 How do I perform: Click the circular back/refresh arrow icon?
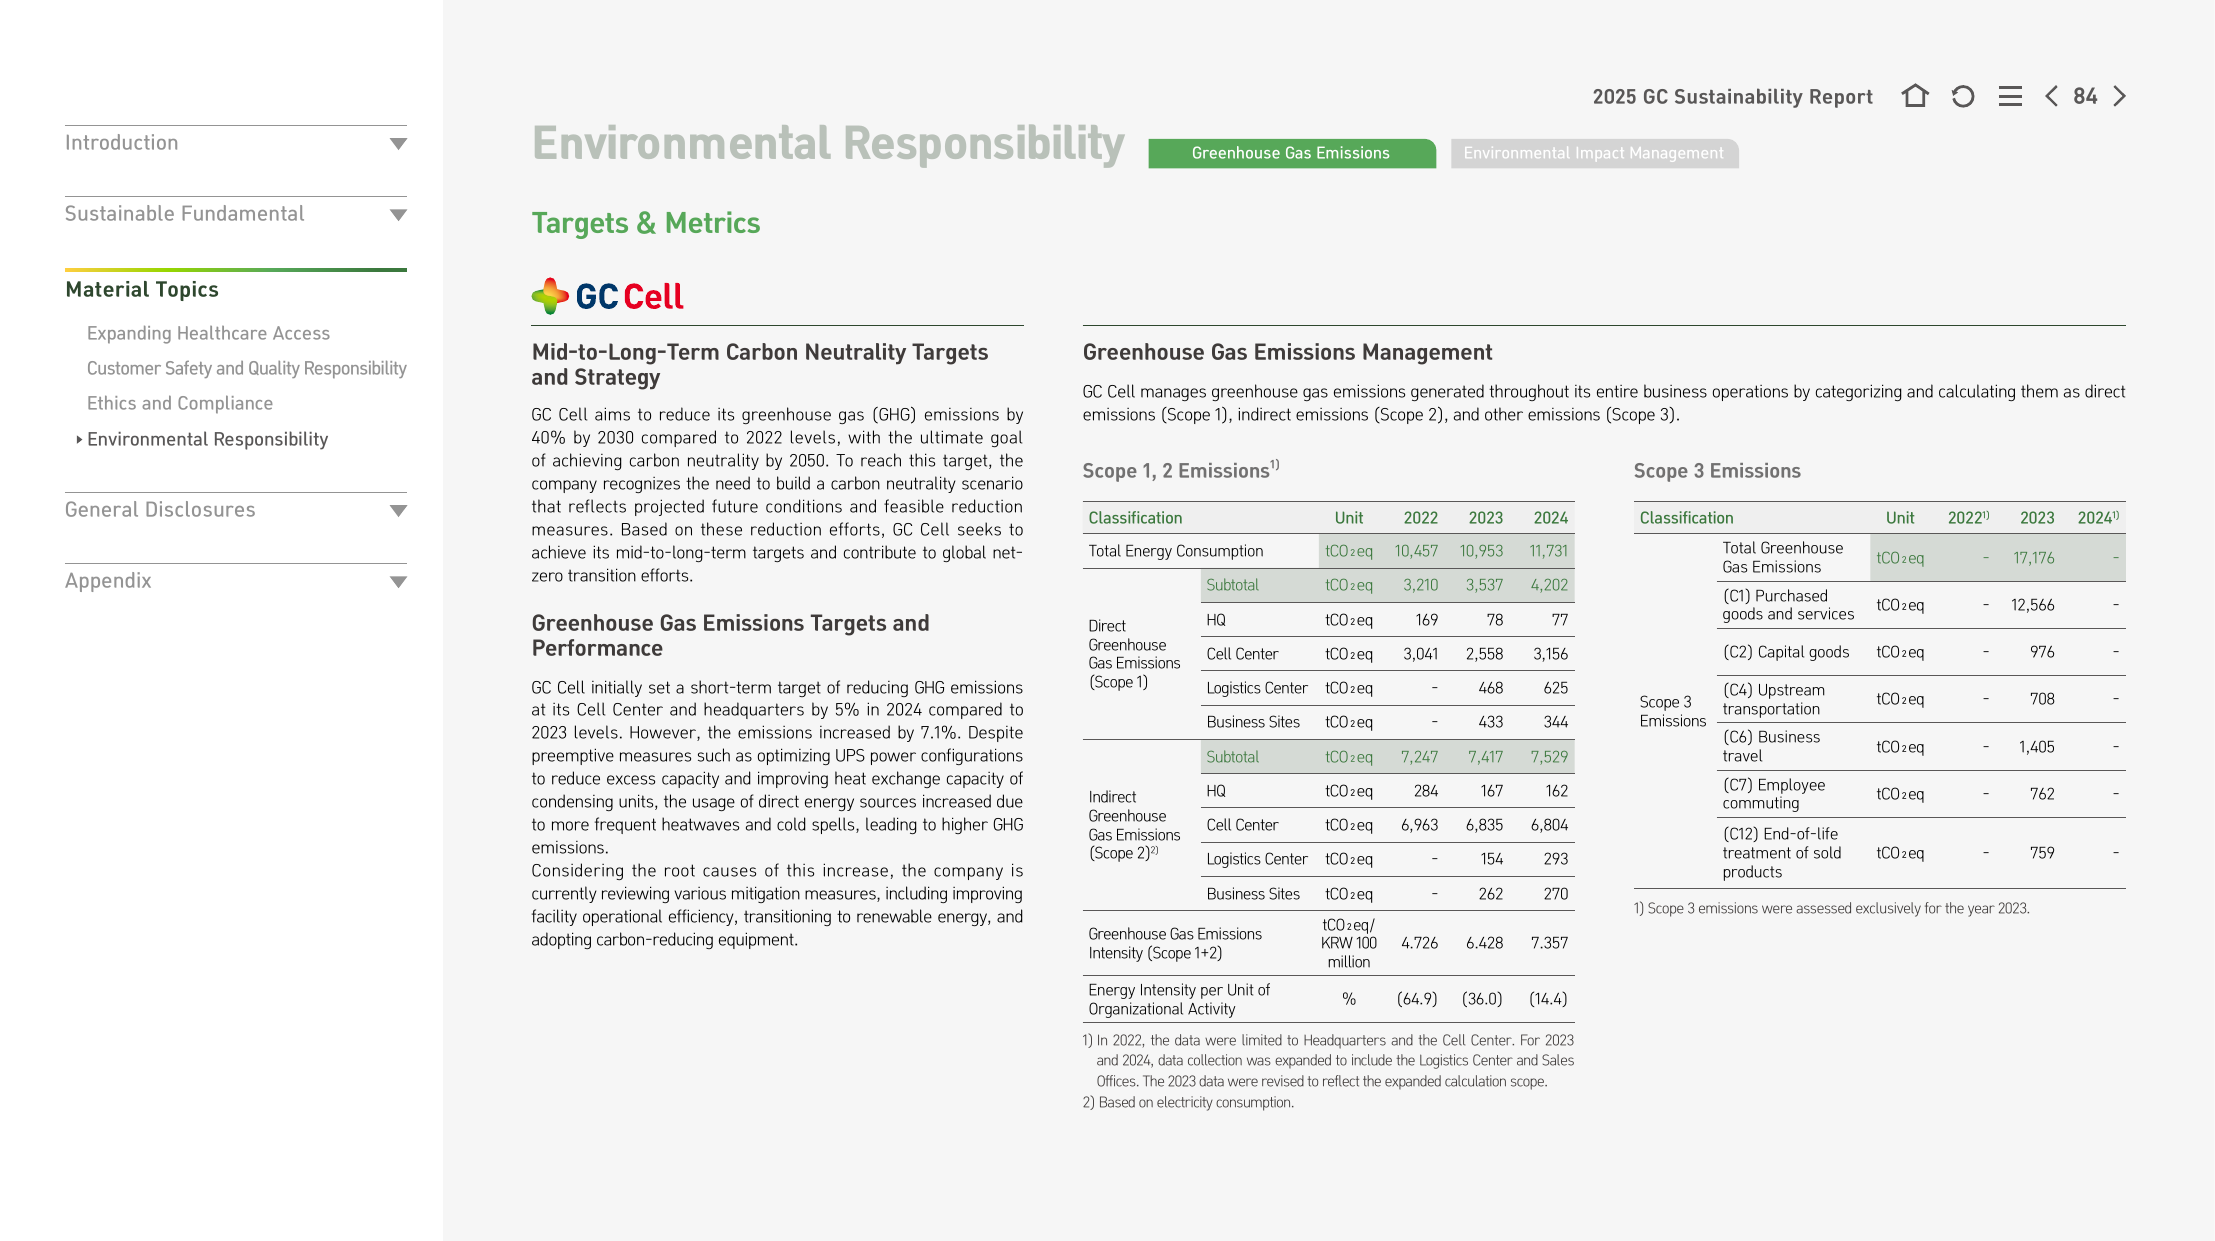[x=1963, y=96]
